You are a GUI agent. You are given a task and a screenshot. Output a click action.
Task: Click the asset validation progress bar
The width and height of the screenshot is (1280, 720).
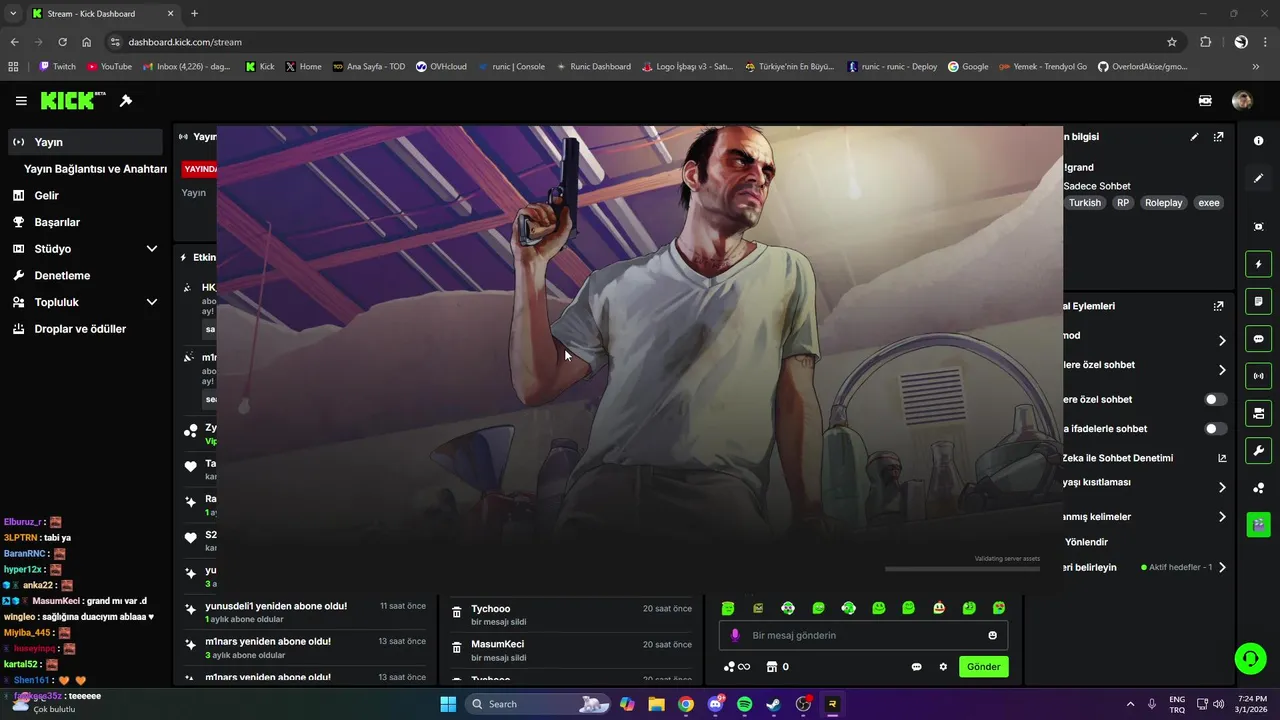click(963, 569)
